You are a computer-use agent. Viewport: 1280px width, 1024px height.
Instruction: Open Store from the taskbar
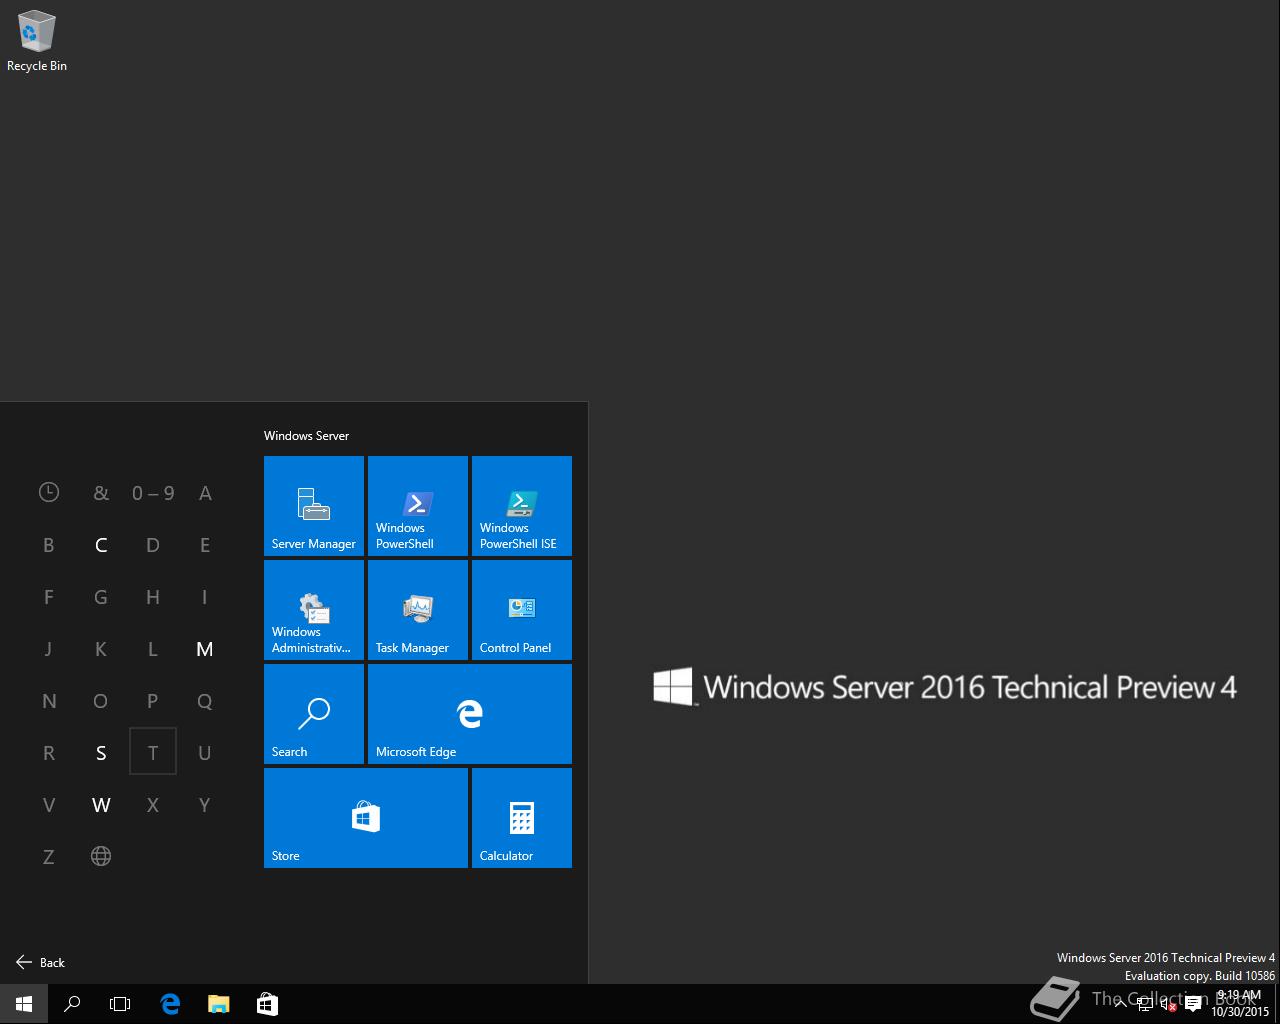pyautogui.click(x=267, y=1004)
